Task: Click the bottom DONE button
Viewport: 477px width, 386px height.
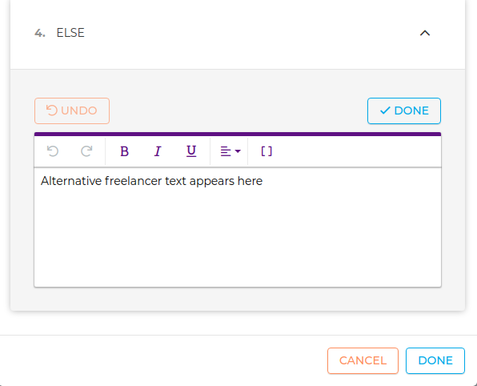Action: (x=435, y=361)
